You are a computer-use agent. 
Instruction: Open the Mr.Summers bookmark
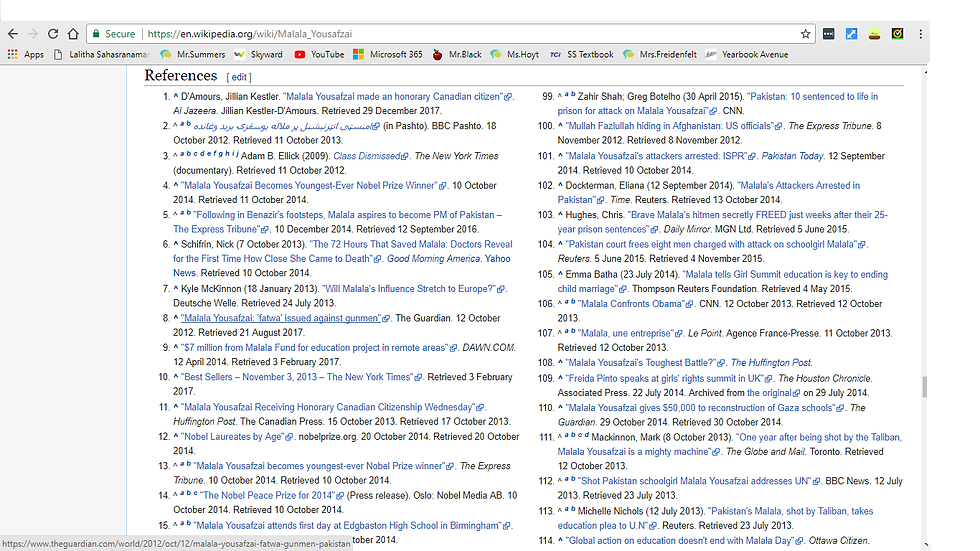(193, 54)
